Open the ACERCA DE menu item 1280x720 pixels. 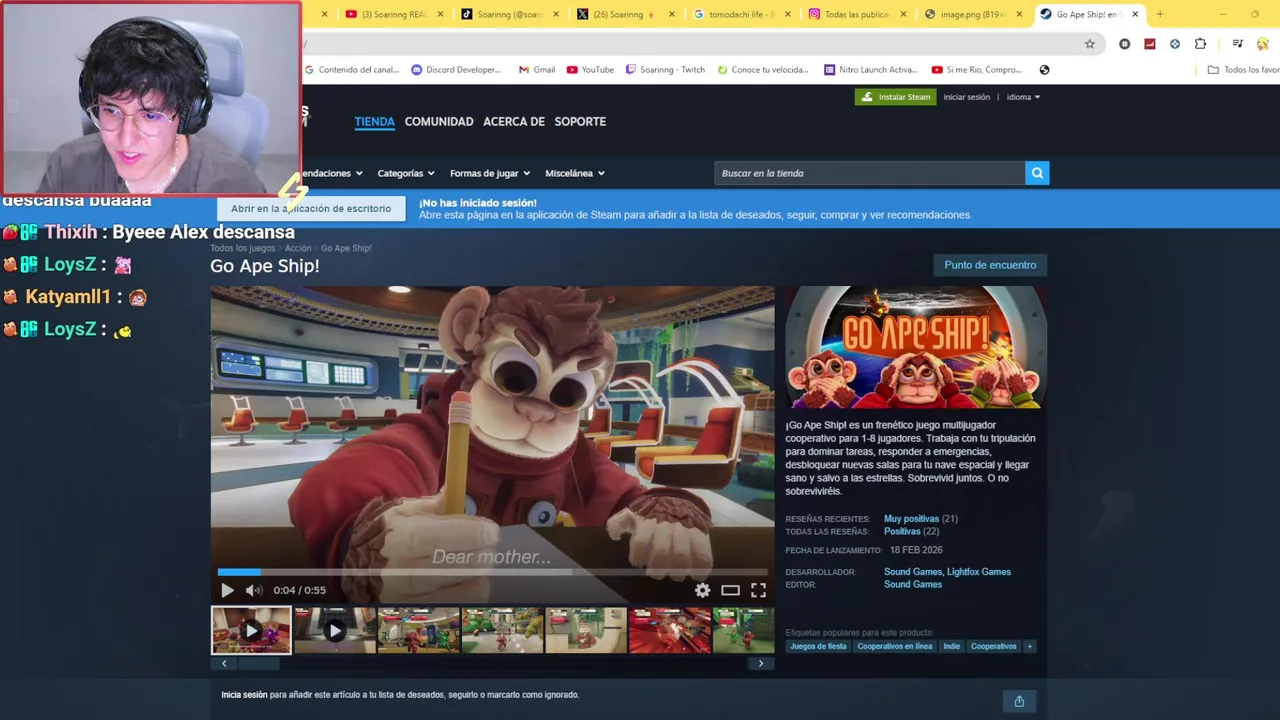514,122
